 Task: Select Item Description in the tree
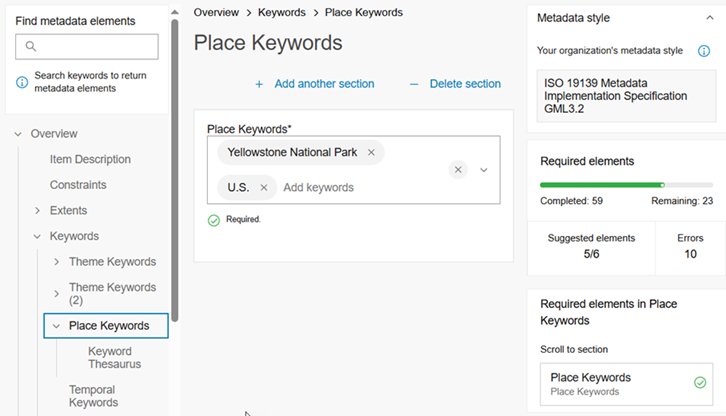90,160
